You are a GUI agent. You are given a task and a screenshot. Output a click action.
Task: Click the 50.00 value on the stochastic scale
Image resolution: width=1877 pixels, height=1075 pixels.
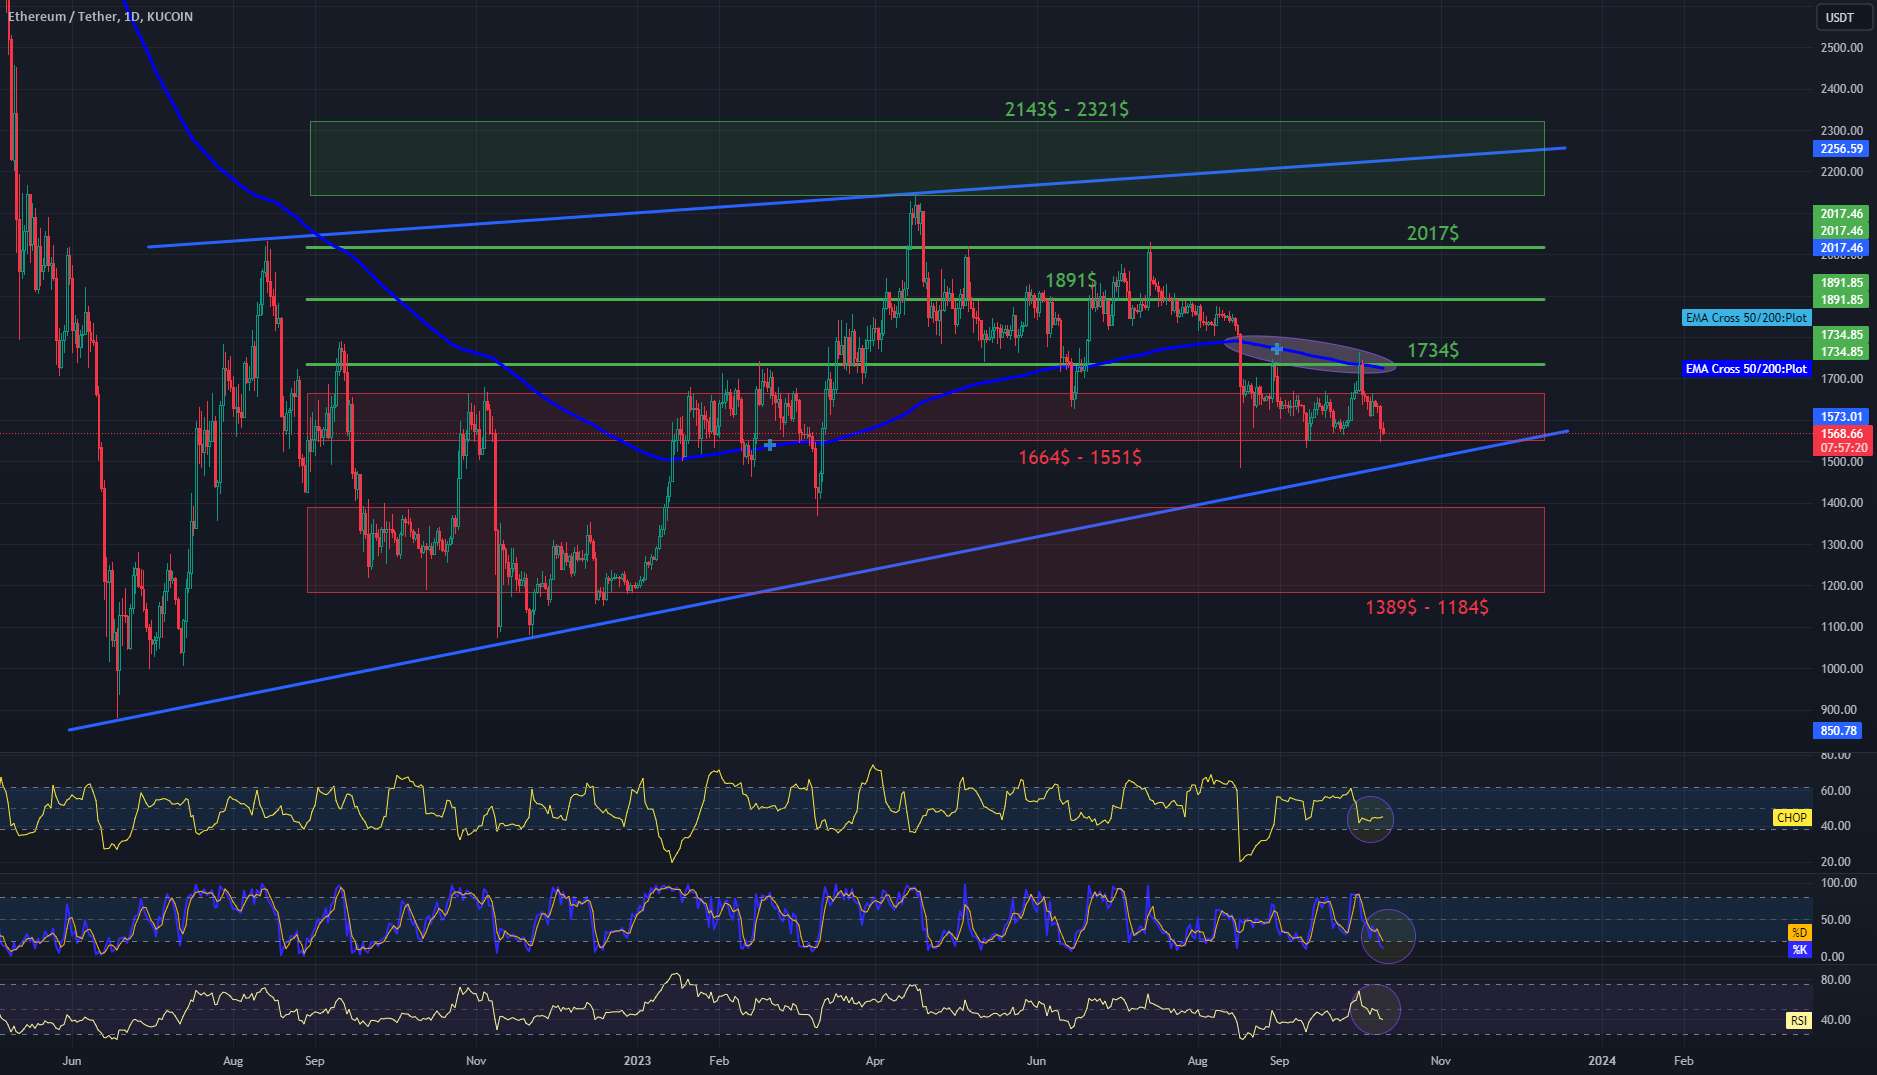pyautogui.click(x=1836, y=920)
